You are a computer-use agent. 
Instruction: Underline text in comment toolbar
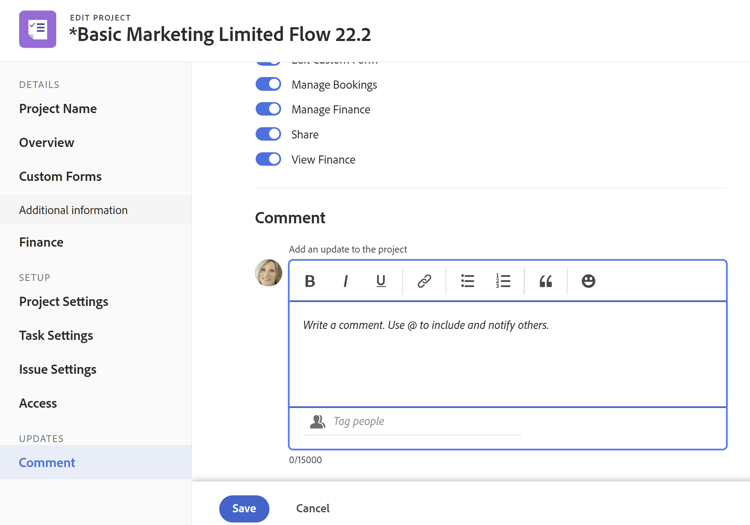click(381, 281)
